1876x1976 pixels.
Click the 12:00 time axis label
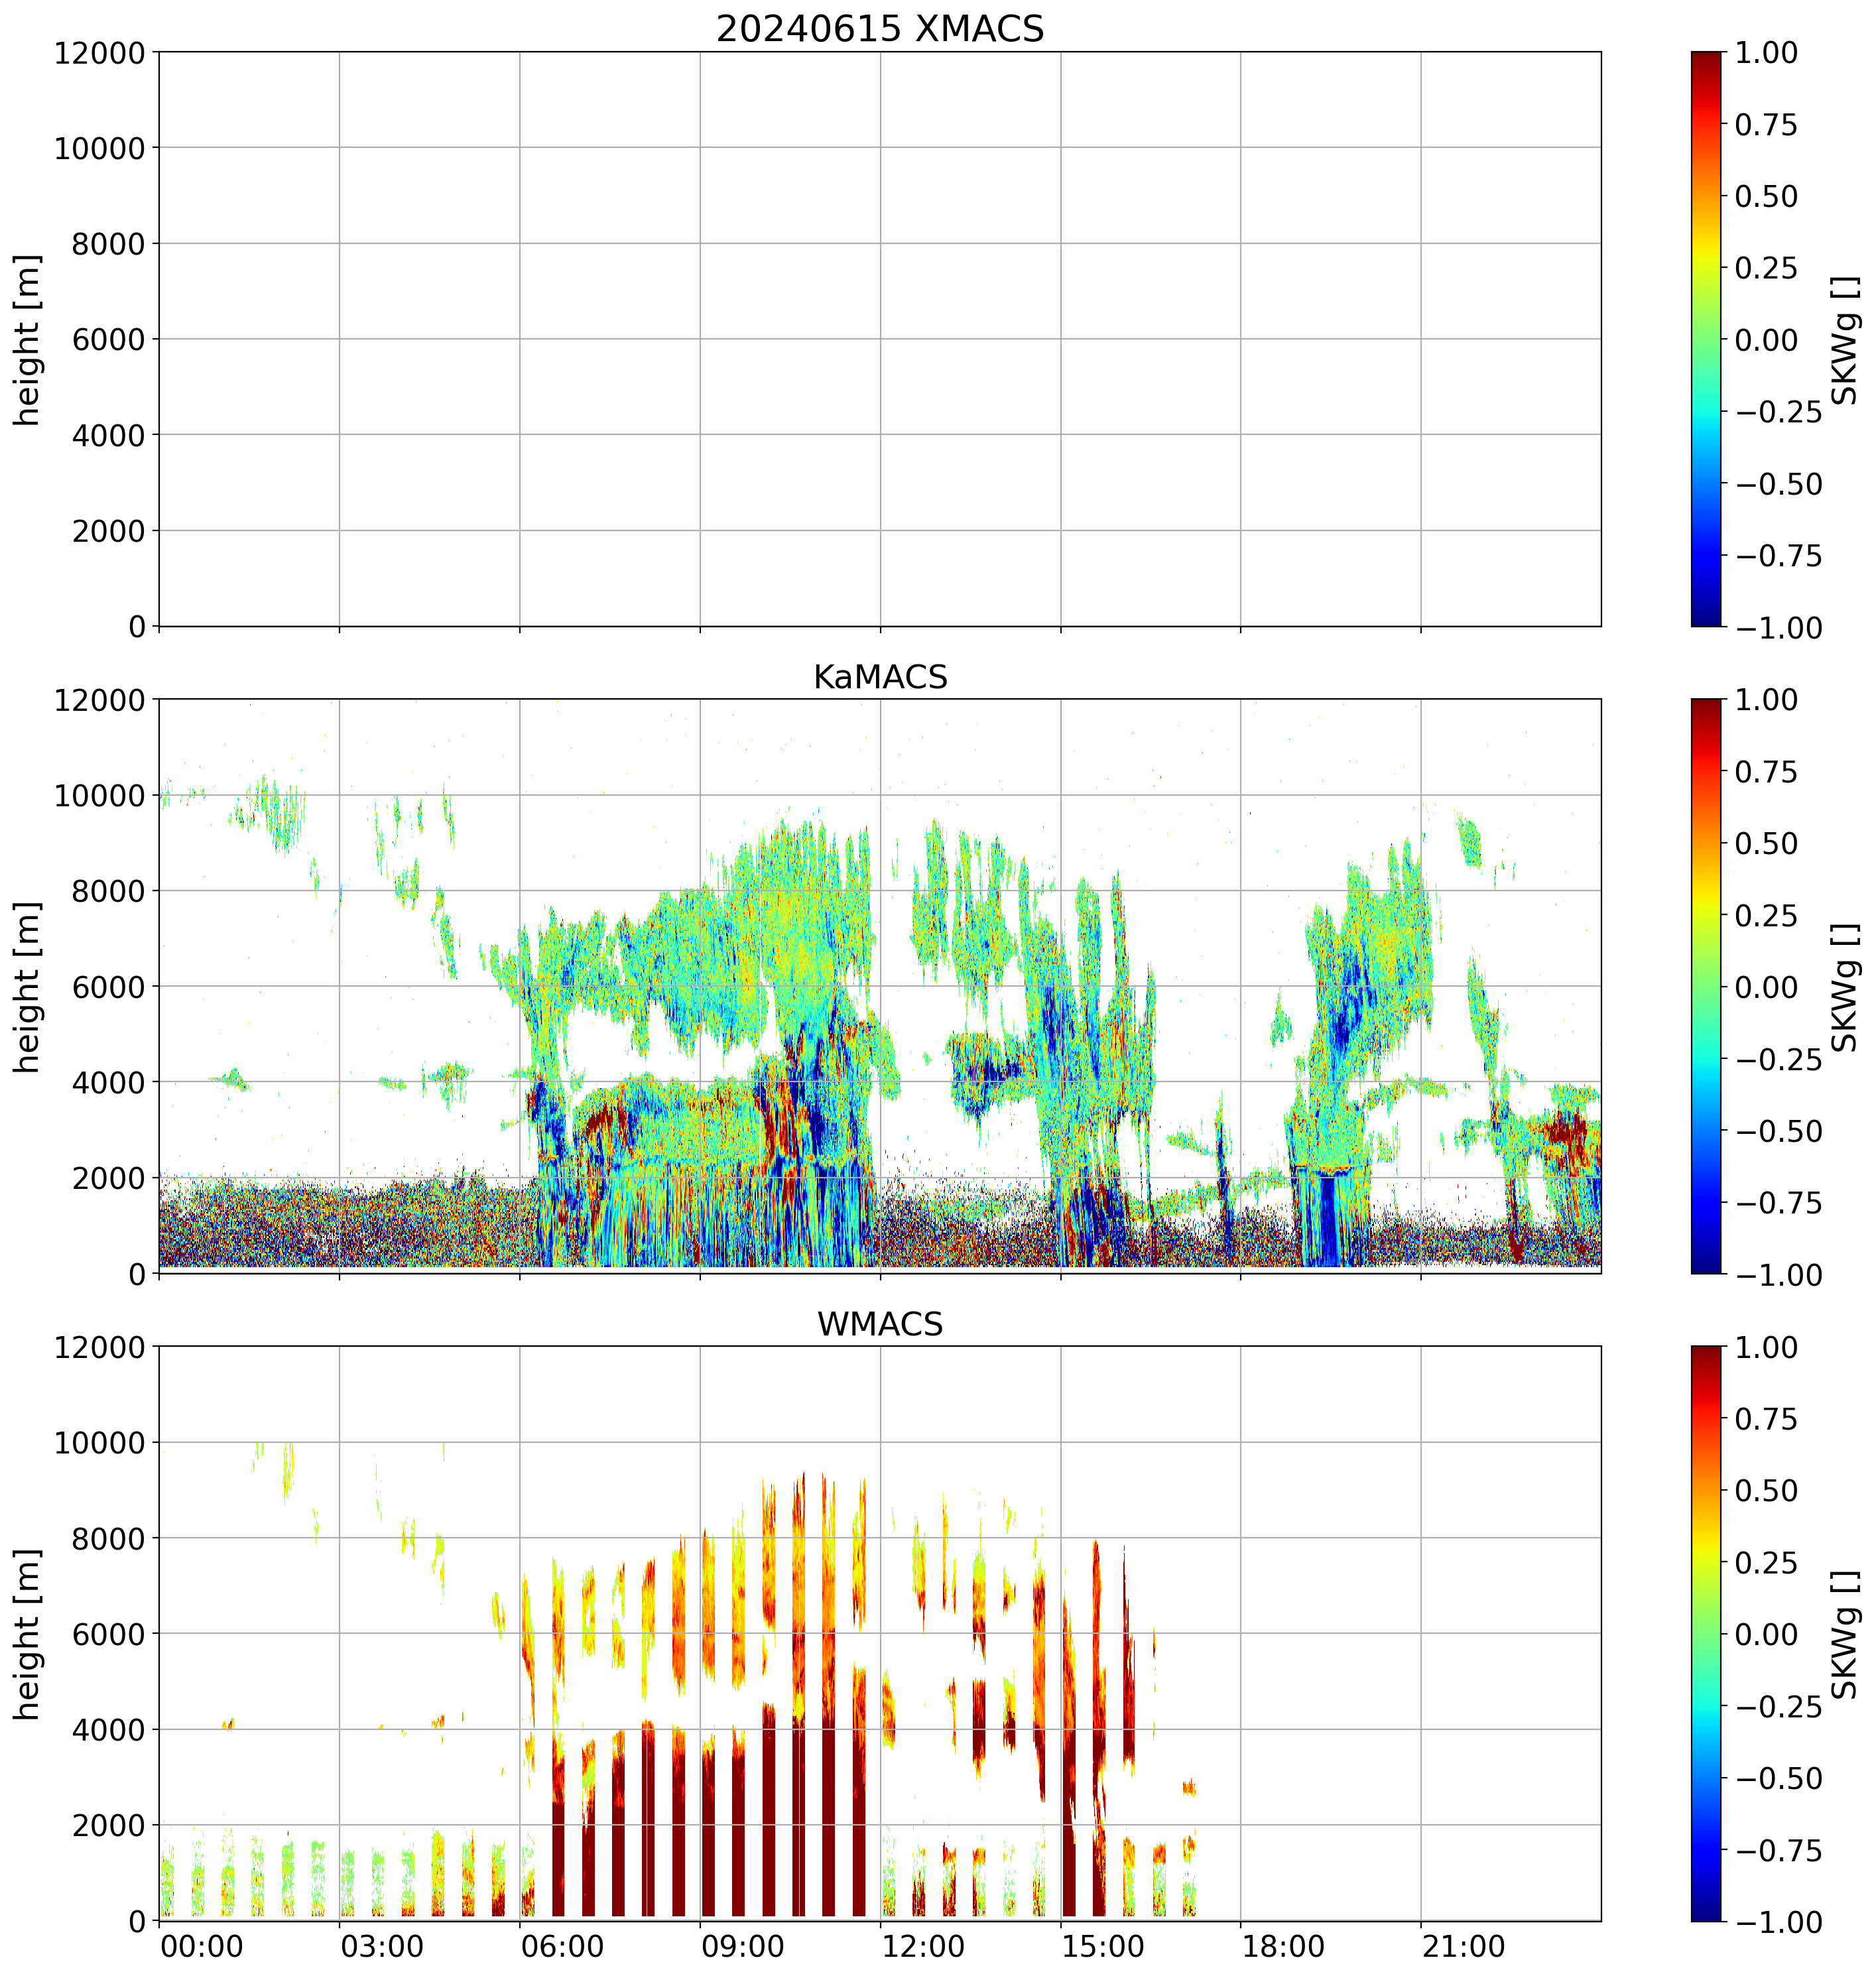923,1947
